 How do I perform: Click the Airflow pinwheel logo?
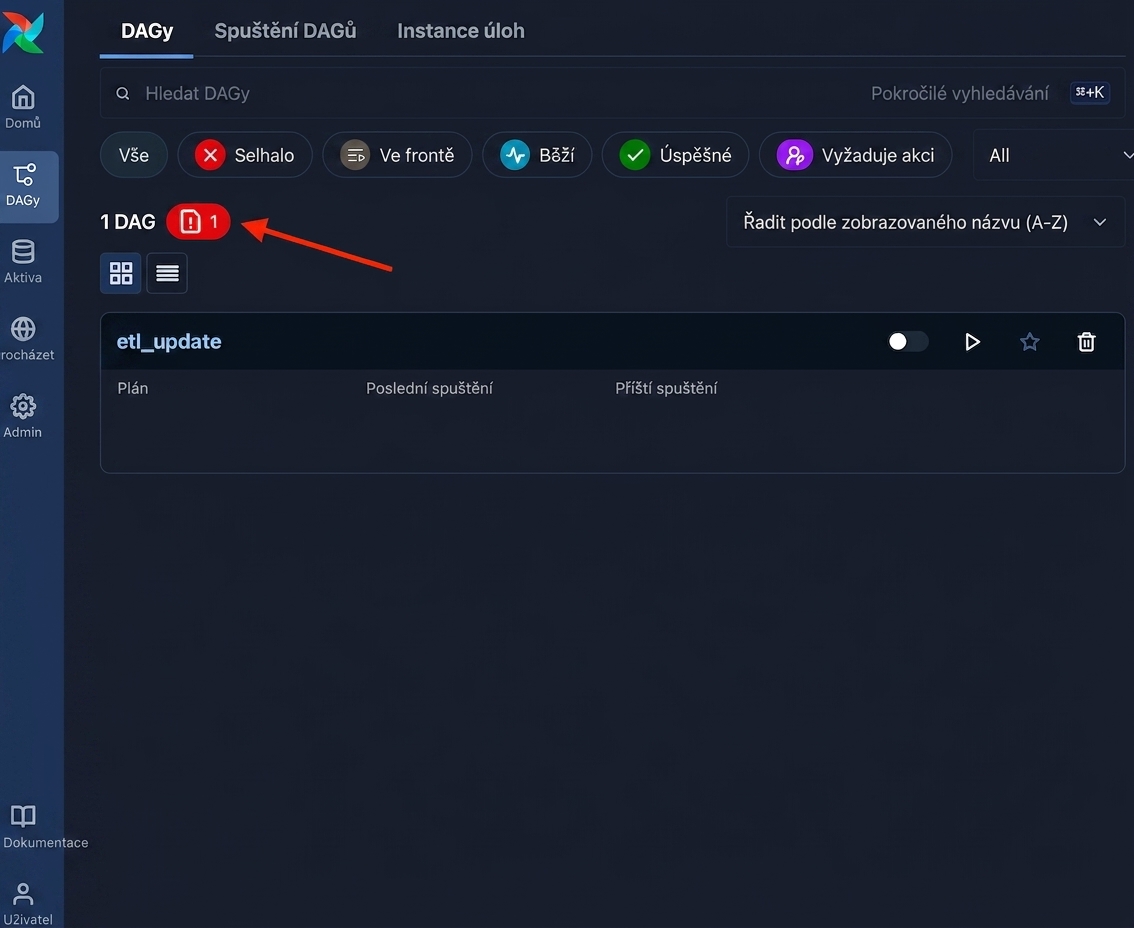23,33
